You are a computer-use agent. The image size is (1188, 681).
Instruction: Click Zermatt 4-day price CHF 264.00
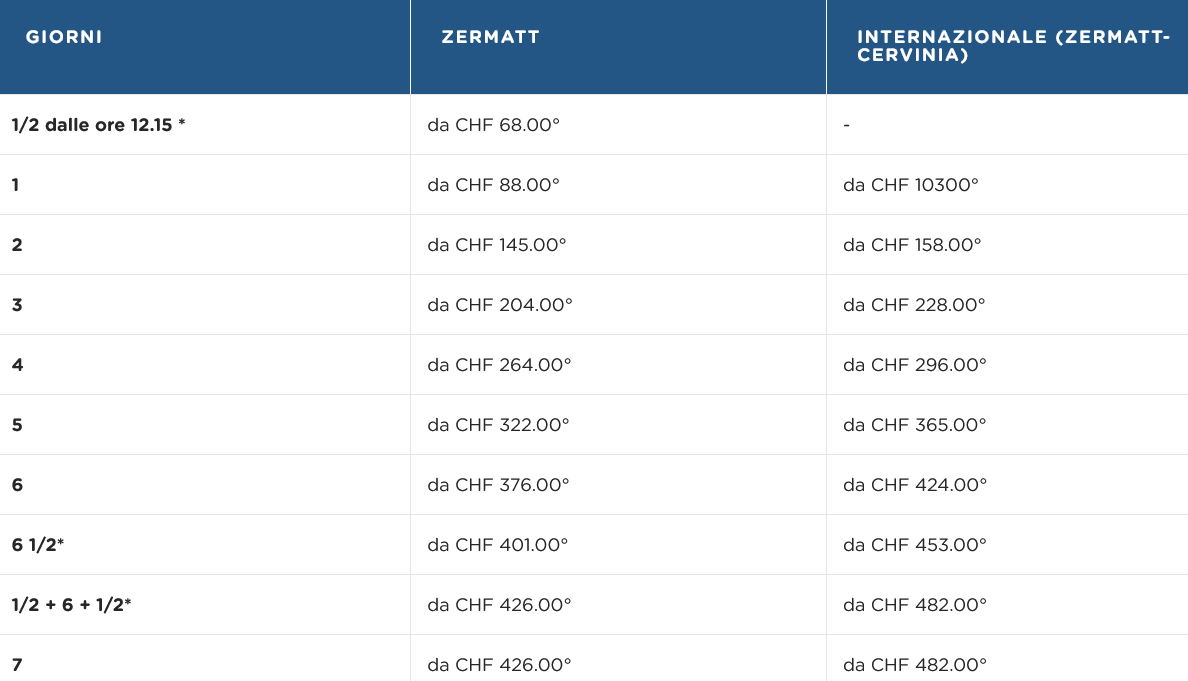tap(499, 364)
